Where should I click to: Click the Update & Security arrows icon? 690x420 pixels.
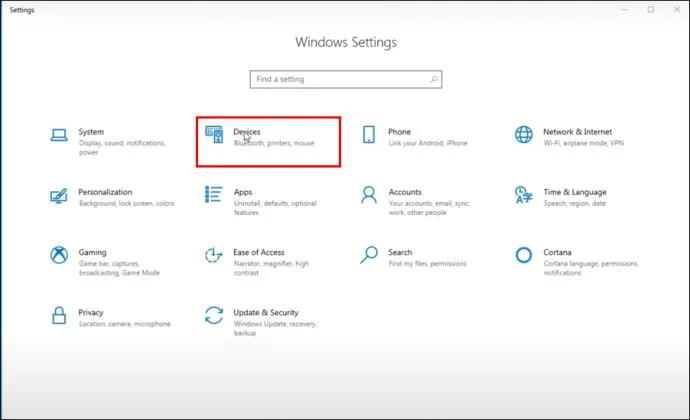click(x=214, y=315)
